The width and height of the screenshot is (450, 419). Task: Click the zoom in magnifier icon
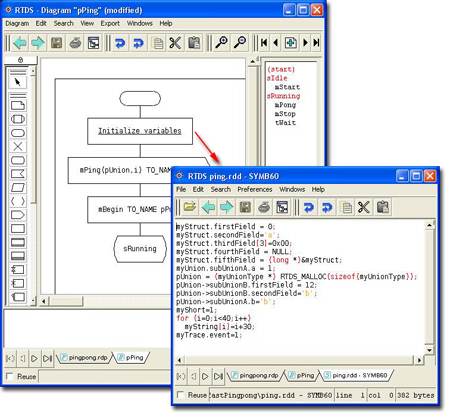pyautogui.click(x=221, y=43)
